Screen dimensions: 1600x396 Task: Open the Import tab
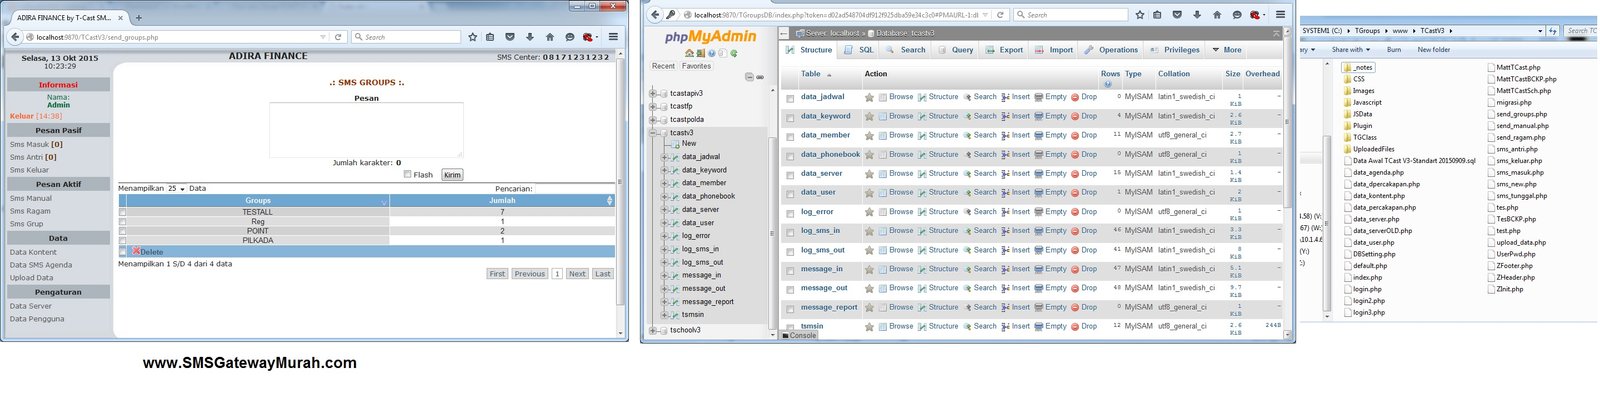point(1054,49)
